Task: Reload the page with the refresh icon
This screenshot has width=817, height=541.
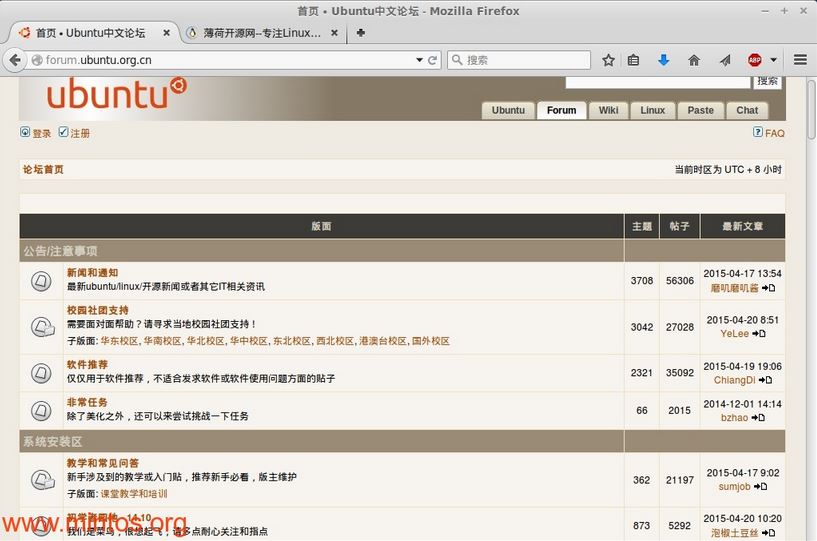Action: point(433,60)
